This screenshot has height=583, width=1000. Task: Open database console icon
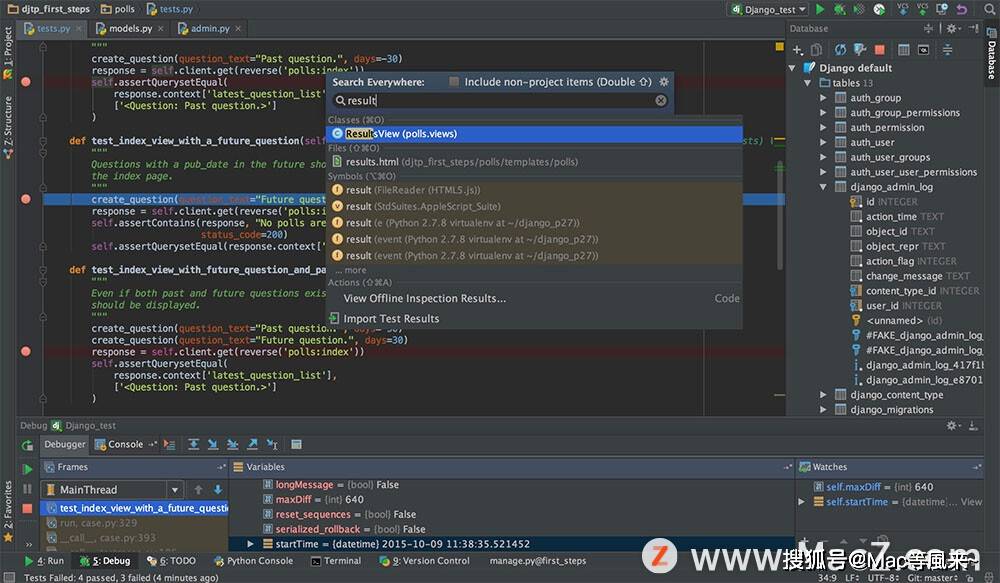click(923, 50)
